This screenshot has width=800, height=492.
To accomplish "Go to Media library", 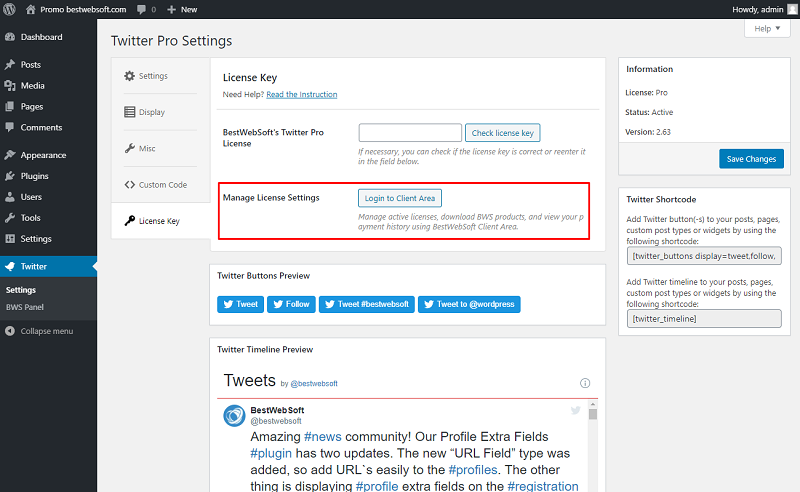I will (x=48, y=85).
